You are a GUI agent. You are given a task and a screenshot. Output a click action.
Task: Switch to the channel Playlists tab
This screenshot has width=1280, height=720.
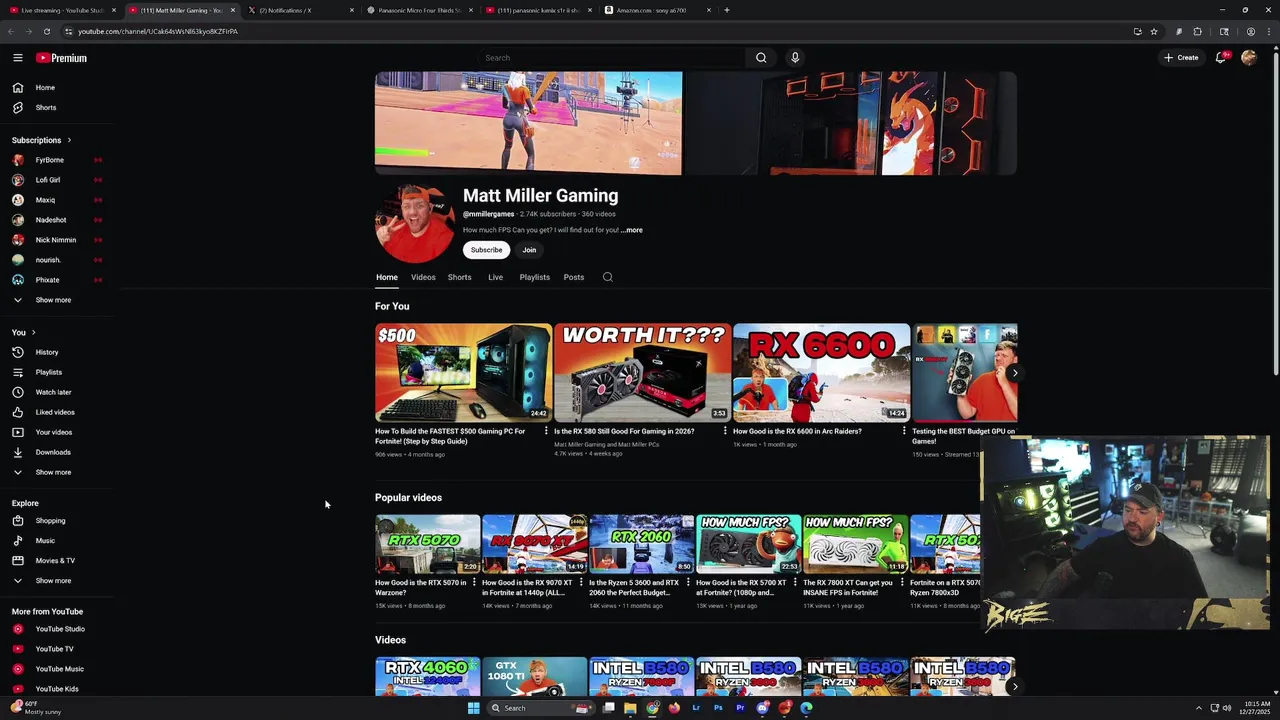[534, 277]
